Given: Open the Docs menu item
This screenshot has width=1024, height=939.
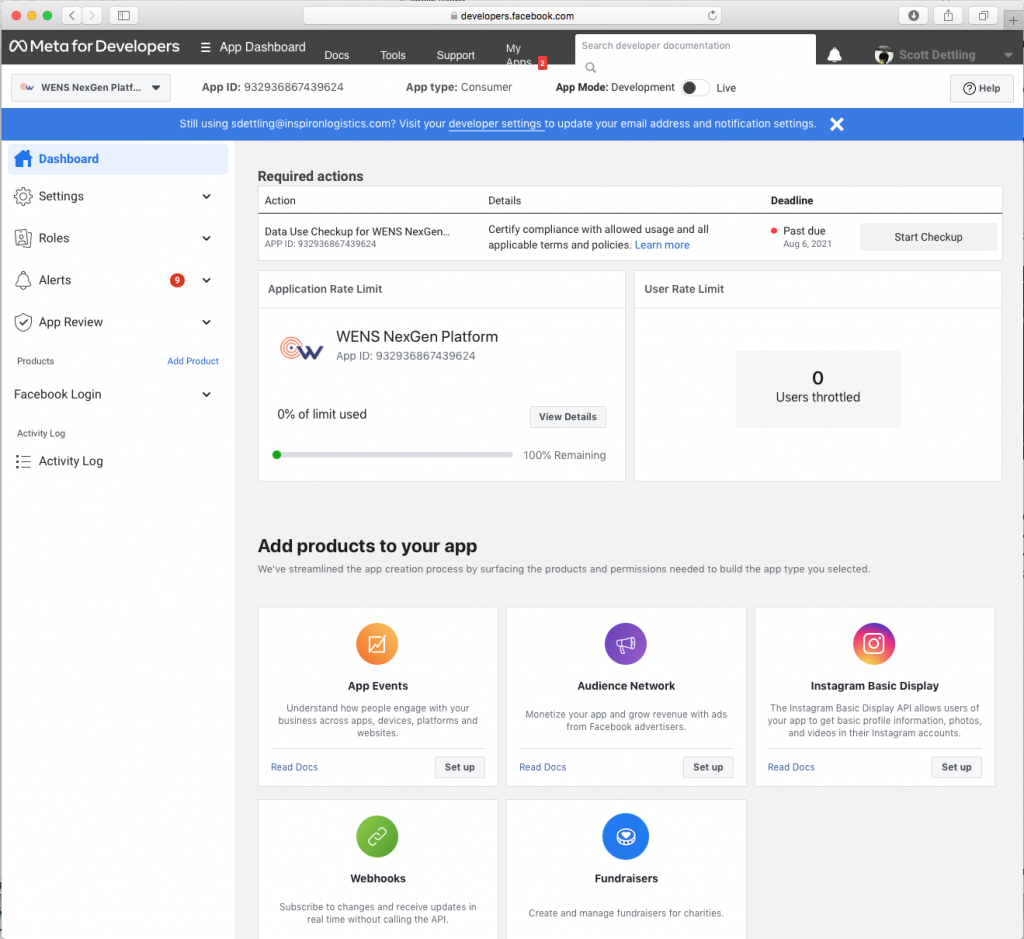Looking at the screenshot, I should 337,55.
